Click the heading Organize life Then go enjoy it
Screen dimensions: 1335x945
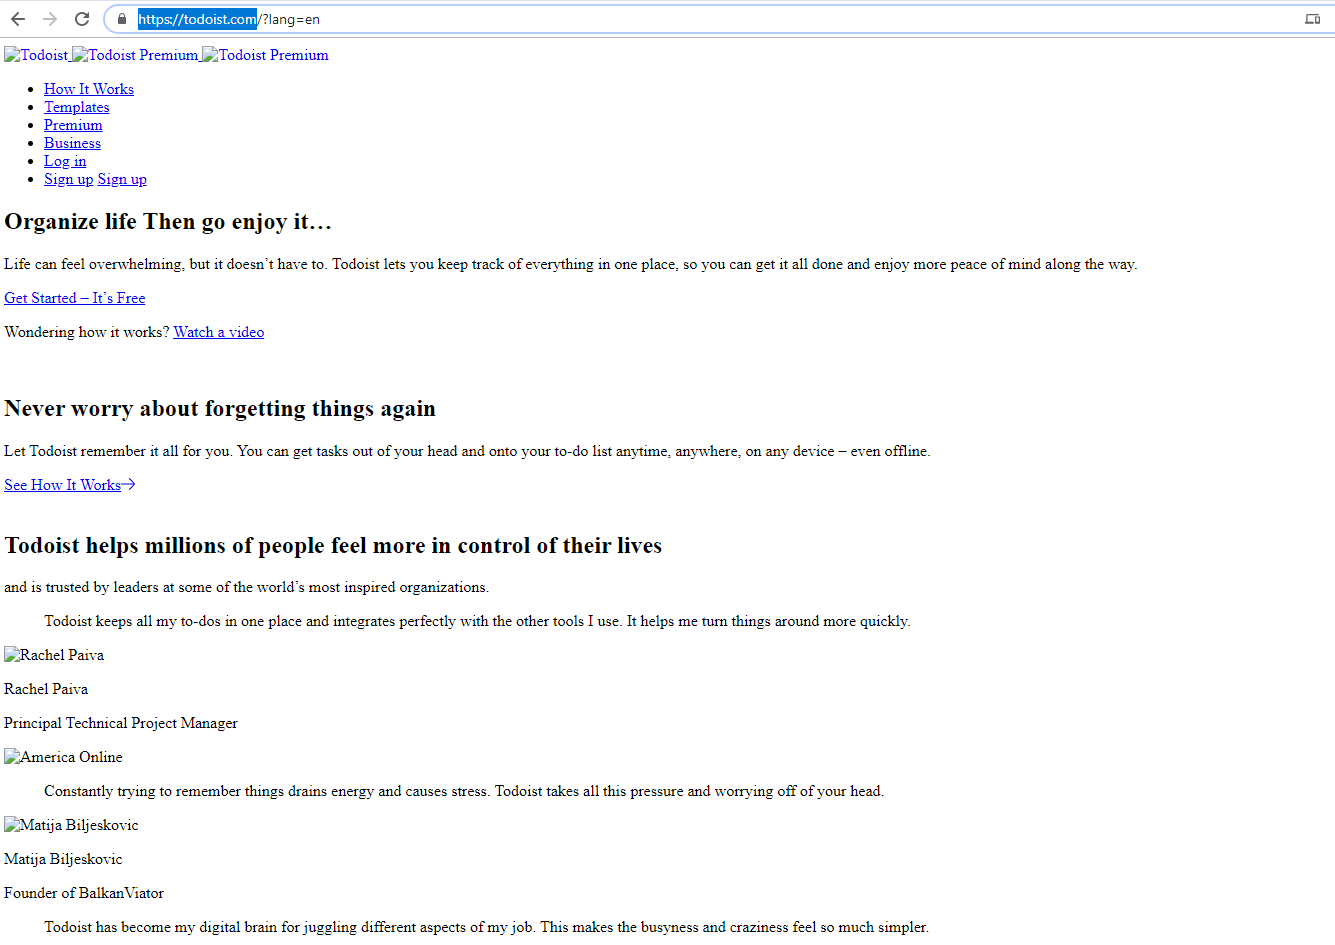168,222
